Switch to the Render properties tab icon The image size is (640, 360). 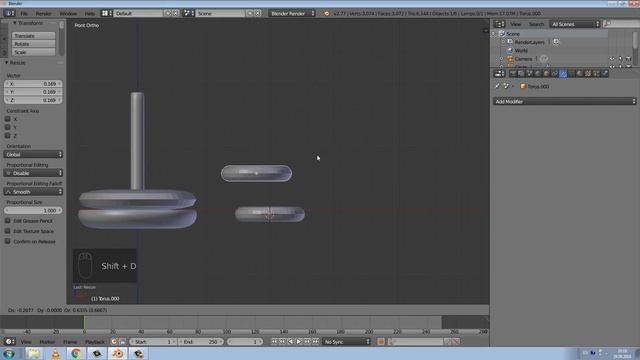pos(513,73)
